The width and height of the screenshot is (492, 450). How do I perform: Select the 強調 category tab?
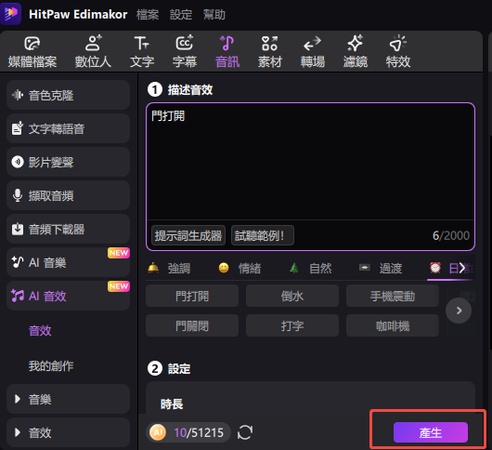click(169, 268)
